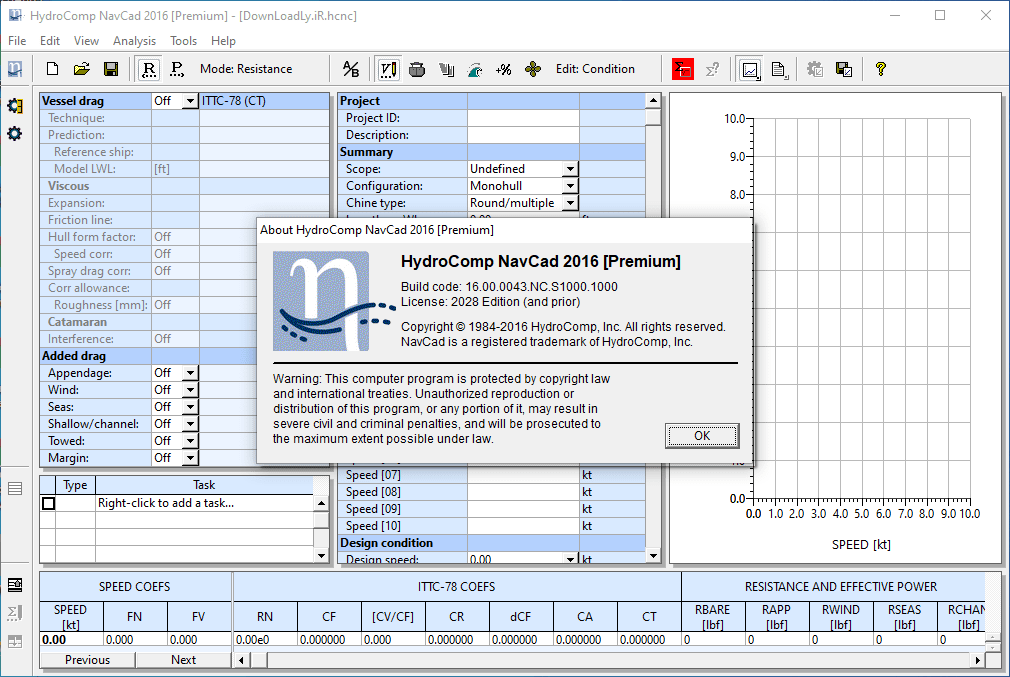1010x677 pixels.
Task: Switch to Propulsion mode P icon
Action: pyautogui.click(x=177, y=69)
